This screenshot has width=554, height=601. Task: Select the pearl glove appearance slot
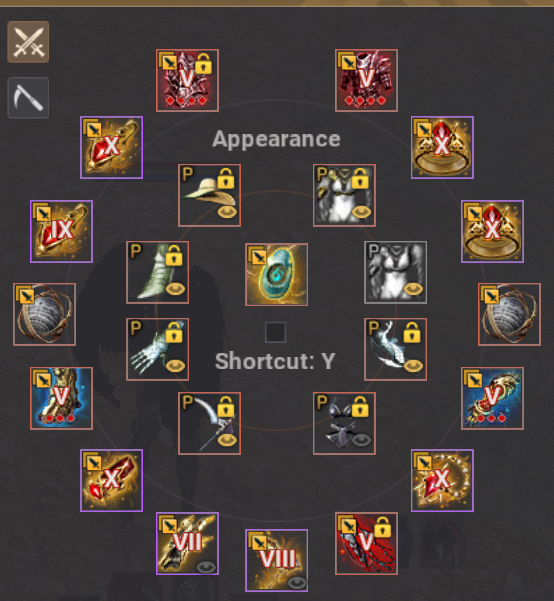click(158, 349)
